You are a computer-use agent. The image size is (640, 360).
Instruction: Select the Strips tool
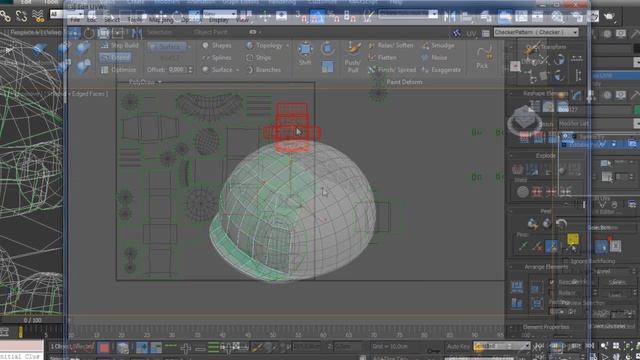(259, 58)
